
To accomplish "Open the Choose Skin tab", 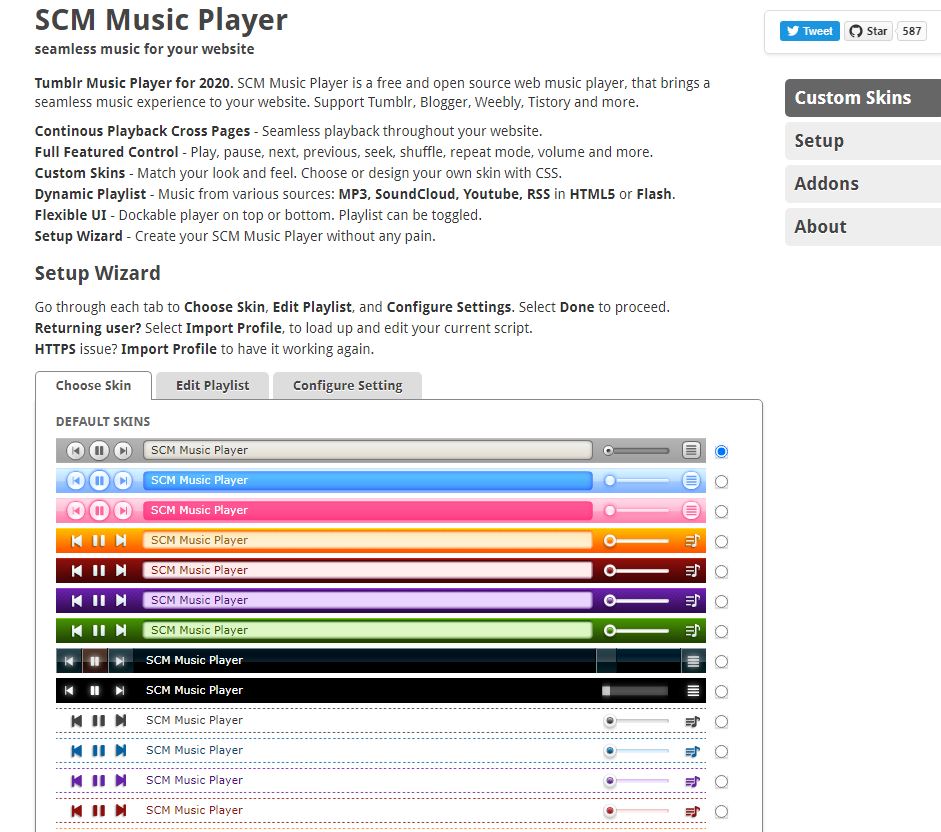I will click(x=93, y=385).
